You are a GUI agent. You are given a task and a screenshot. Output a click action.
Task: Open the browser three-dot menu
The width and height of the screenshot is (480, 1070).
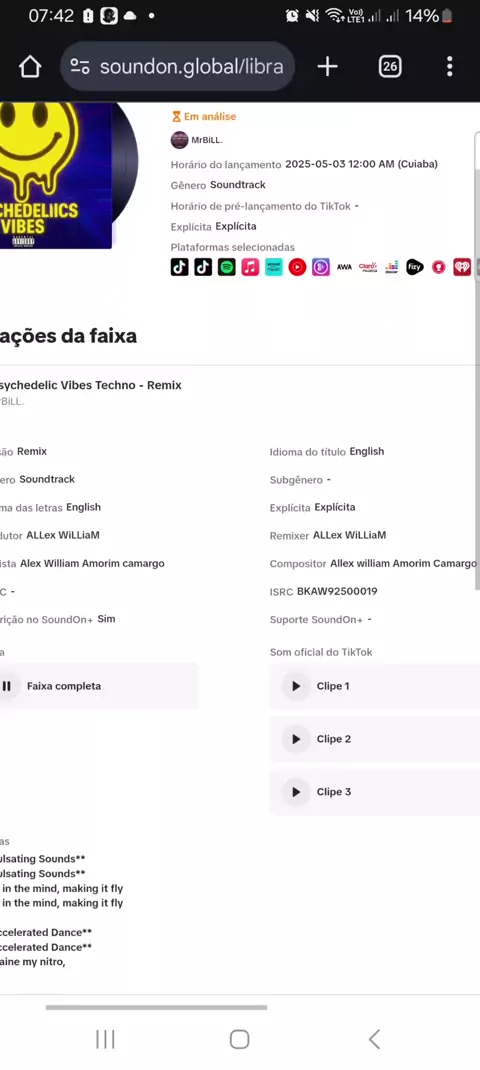(x=449, y=66)
